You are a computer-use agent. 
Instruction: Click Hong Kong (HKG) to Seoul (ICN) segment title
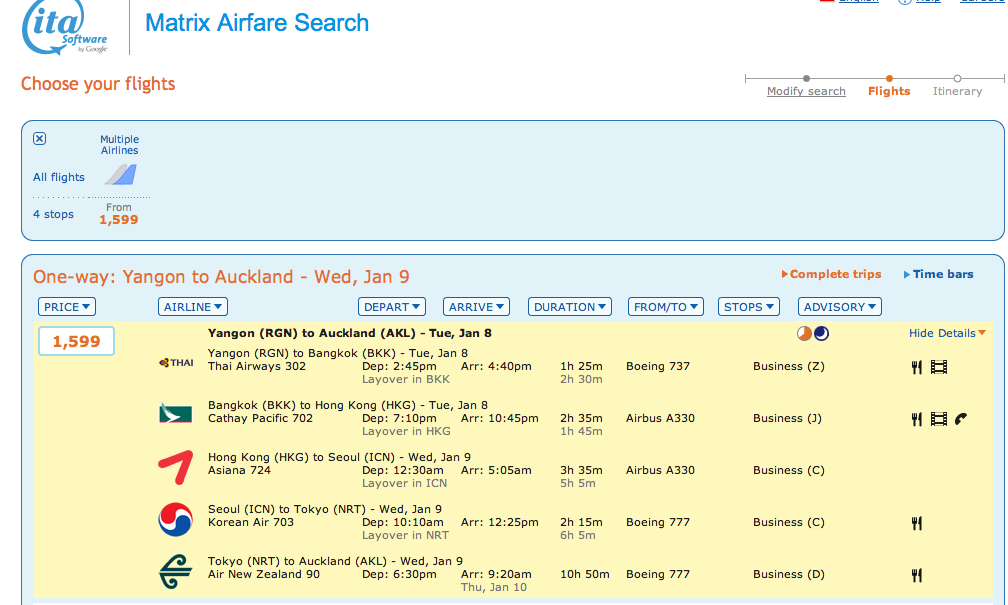click(x=339, y=457)
